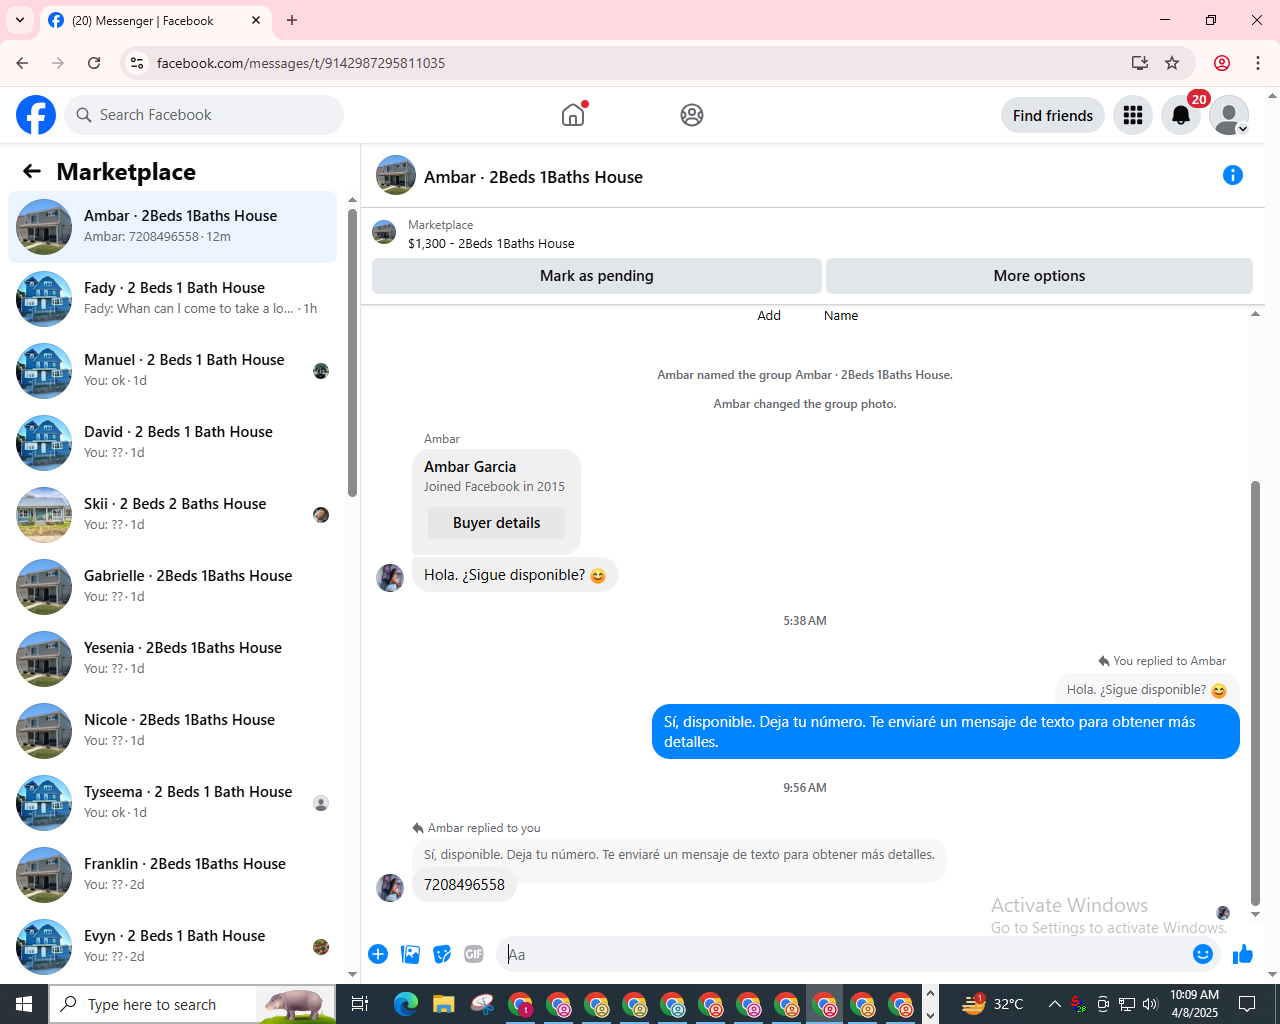Viewport: 1280px width, 1024px height.
Task: Click the Hola ¿Sigue disponible? message
Action: pyautogui.click(x=515, y=575)
